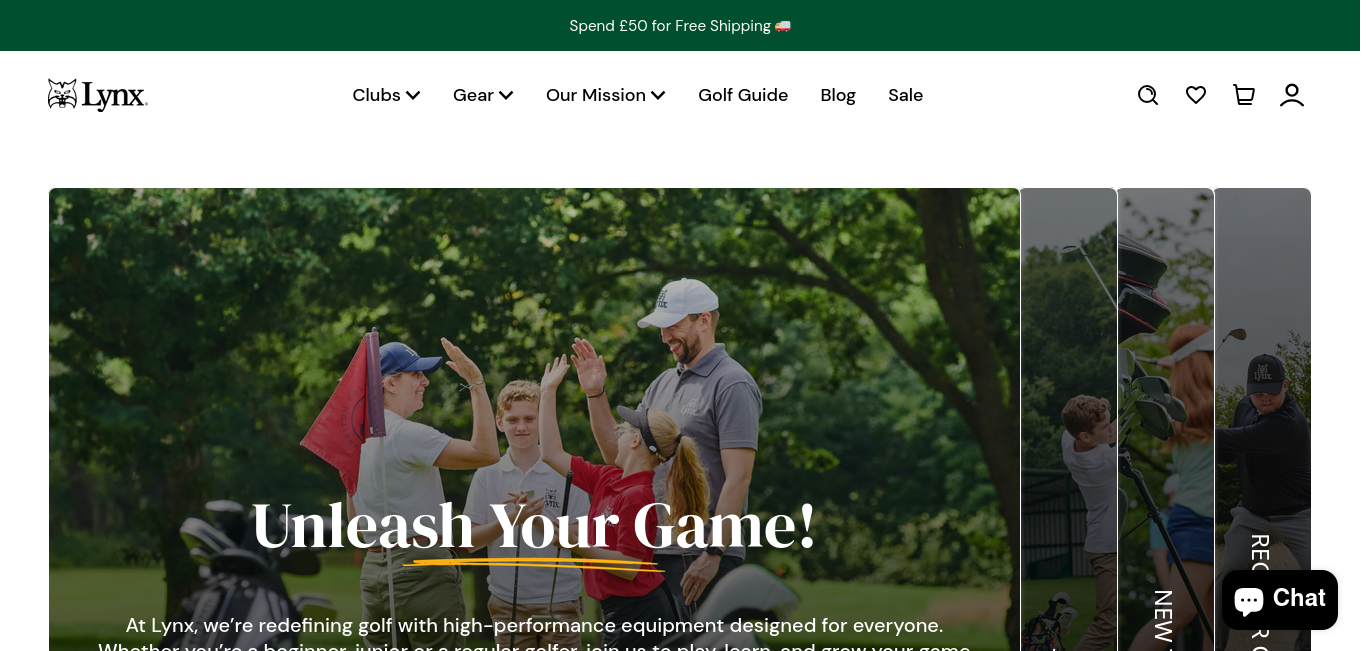Expand the Our Mission dropdown

(606, 95)
